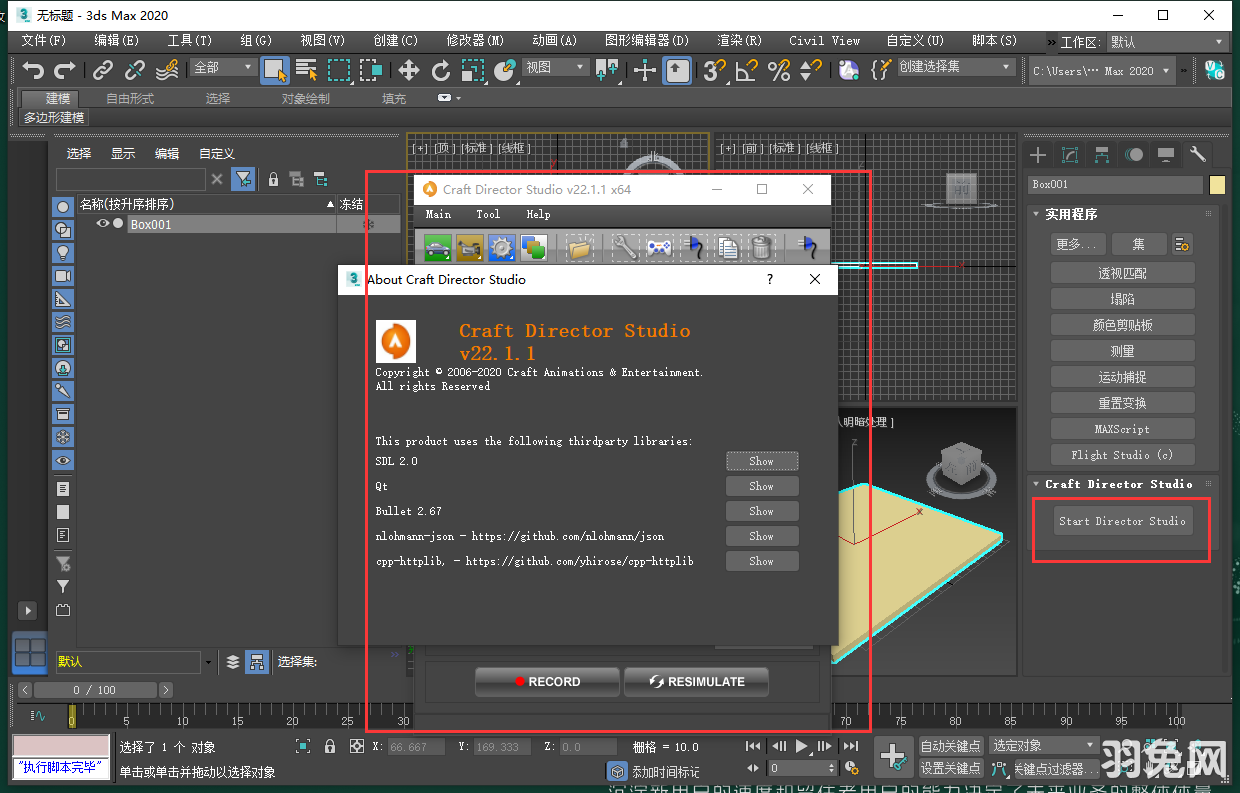Select the car icon in Craft Director toolbar
The image size is (1240, 793).
click(x=437, y=248)
